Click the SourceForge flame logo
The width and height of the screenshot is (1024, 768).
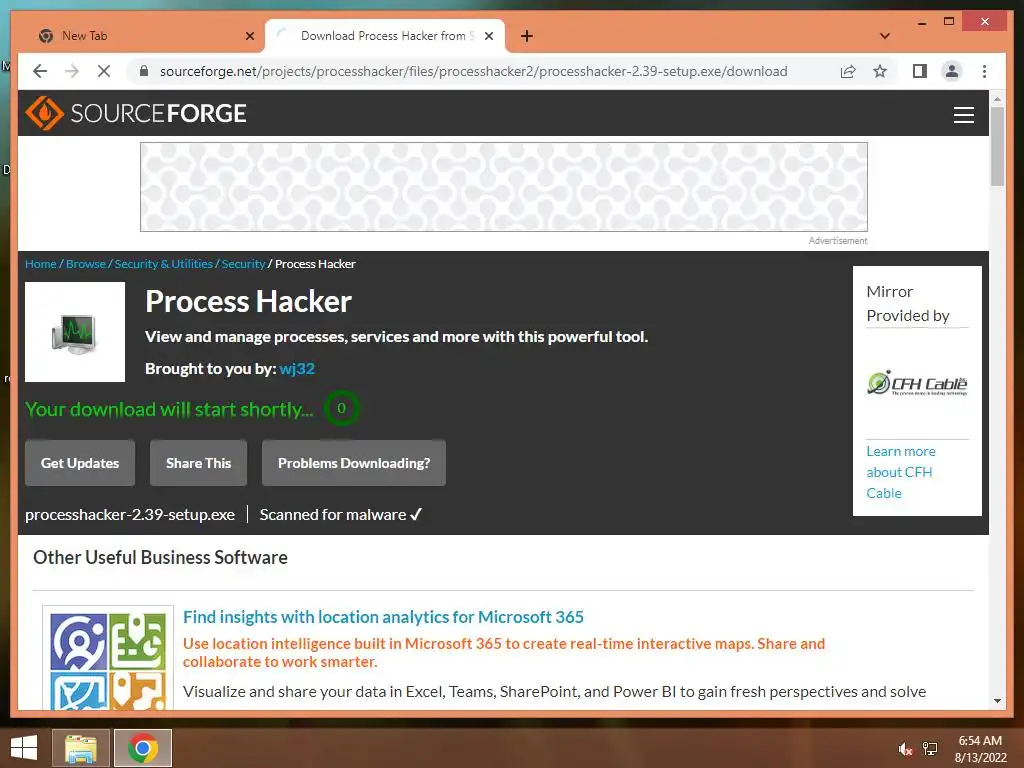pyautogui.click(x=44, y=113)
